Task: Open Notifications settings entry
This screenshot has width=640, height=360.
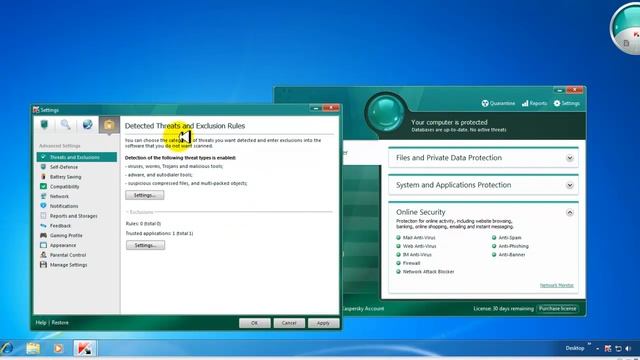Action: coord(64,206)
